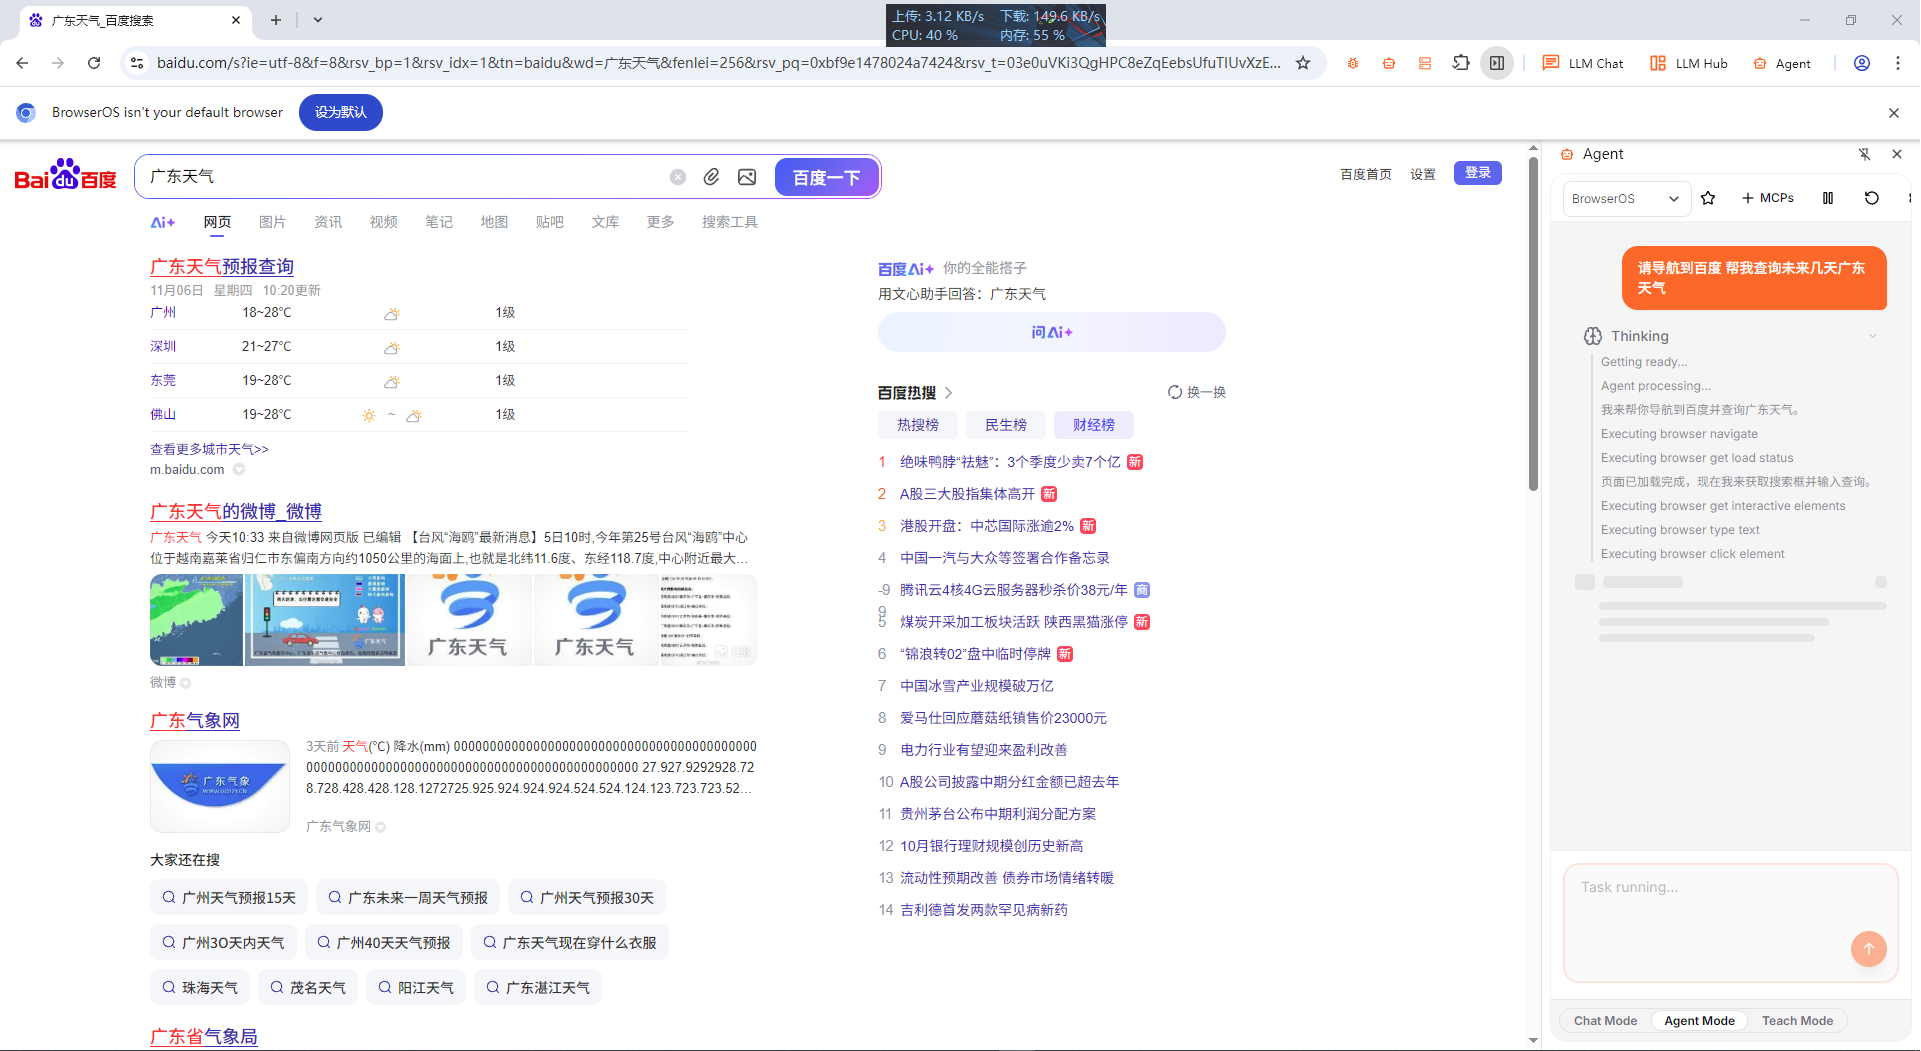This screenshot has height=1051, width=1921.
Task: Switch to the 视频 tab
Action: point(383,222)
